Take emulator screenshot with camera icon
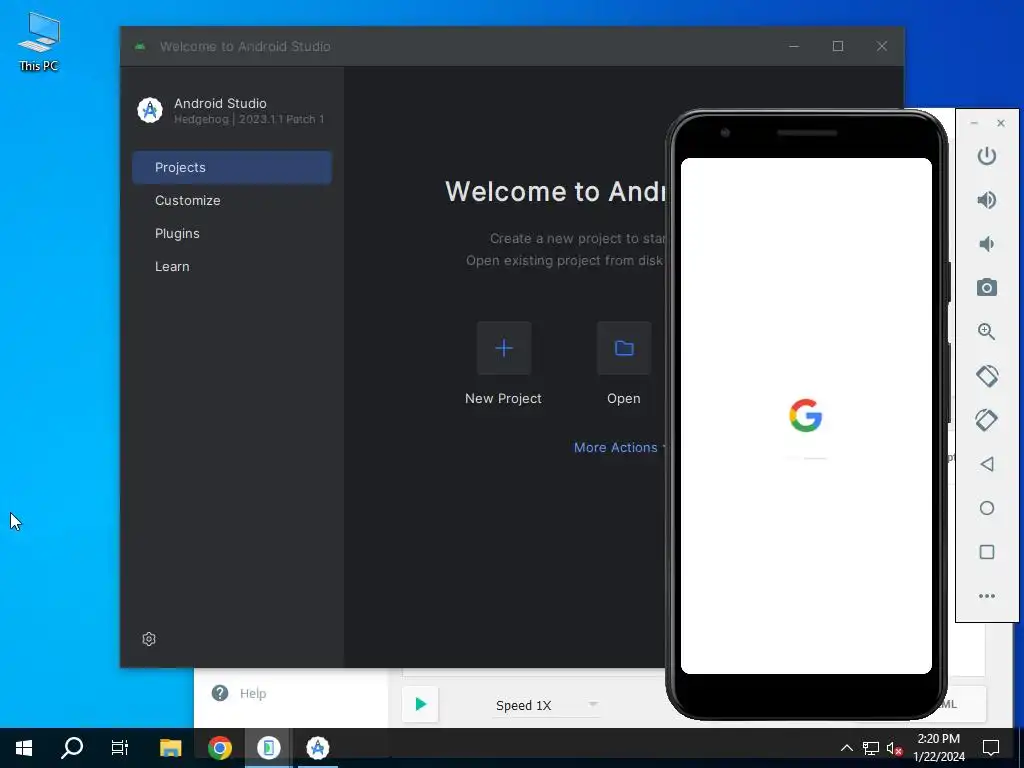1024x768 pixels. click(987, 287)
